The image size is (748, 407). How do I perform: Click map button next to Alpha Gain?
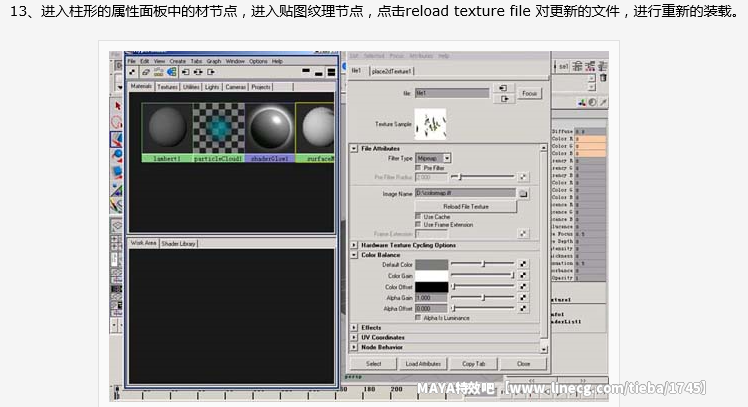[523, 298]
